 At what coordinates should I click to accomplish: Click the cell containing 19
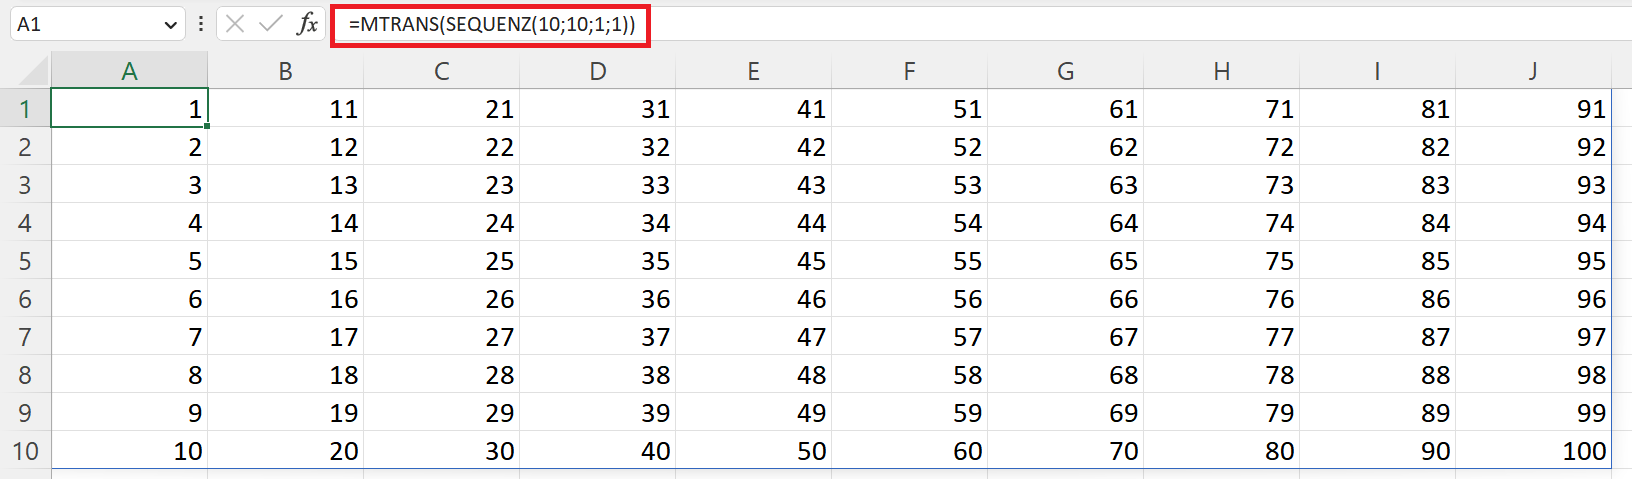285,412
